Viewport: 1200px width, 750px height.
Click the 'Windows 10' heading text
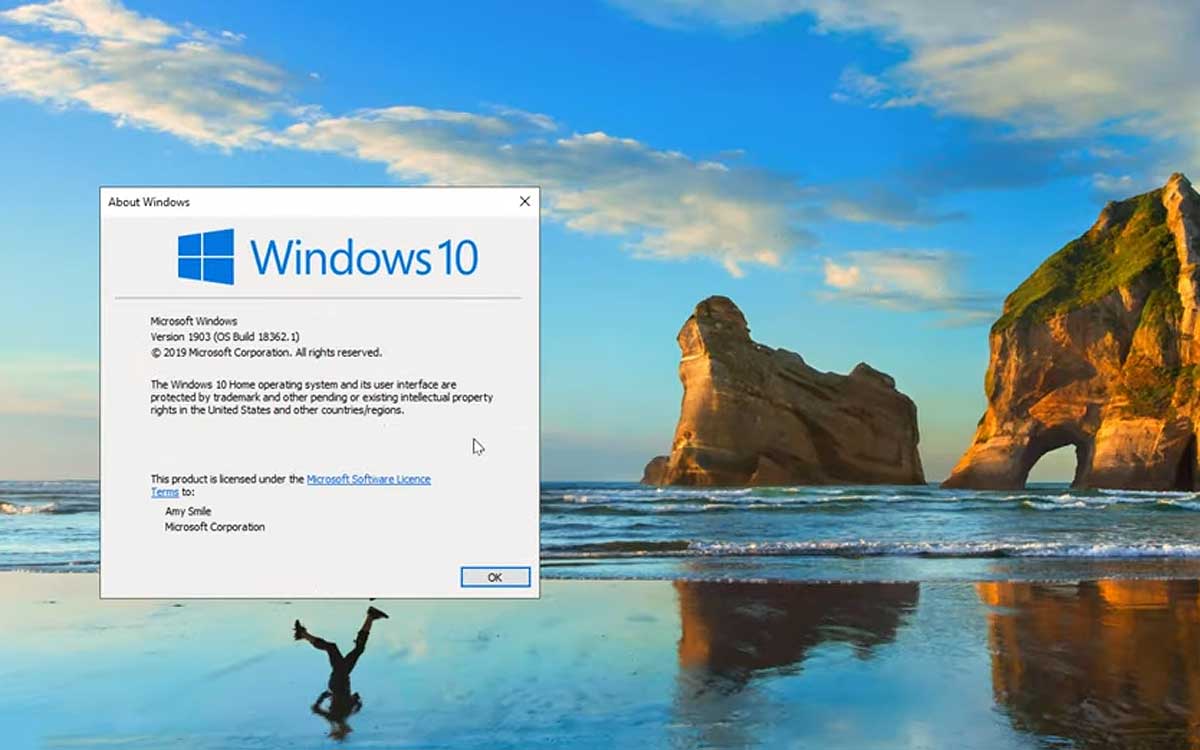(x=364, y=257)
